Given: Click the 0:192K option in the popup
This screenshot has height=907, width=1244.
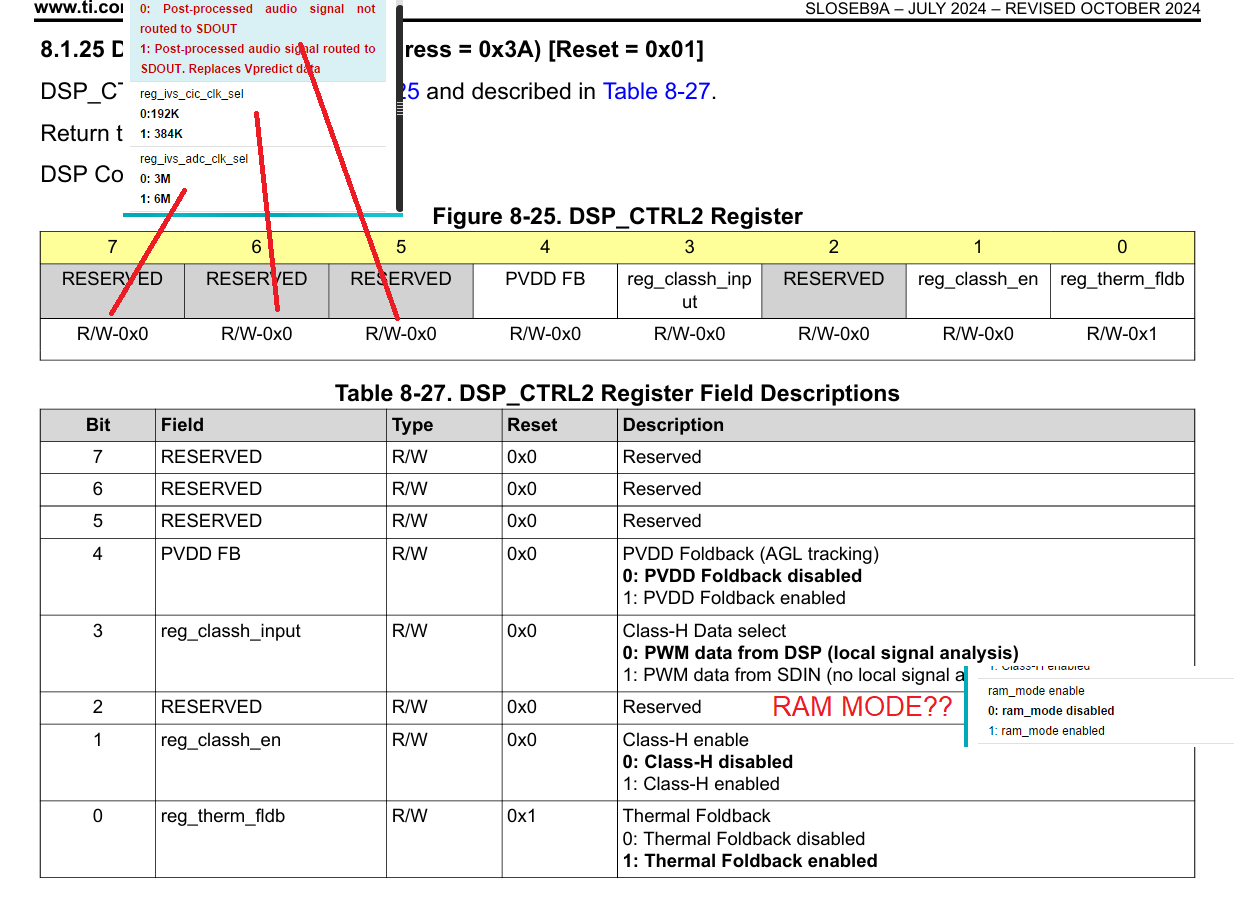Looking at the screenshot, I should (160, 114).
